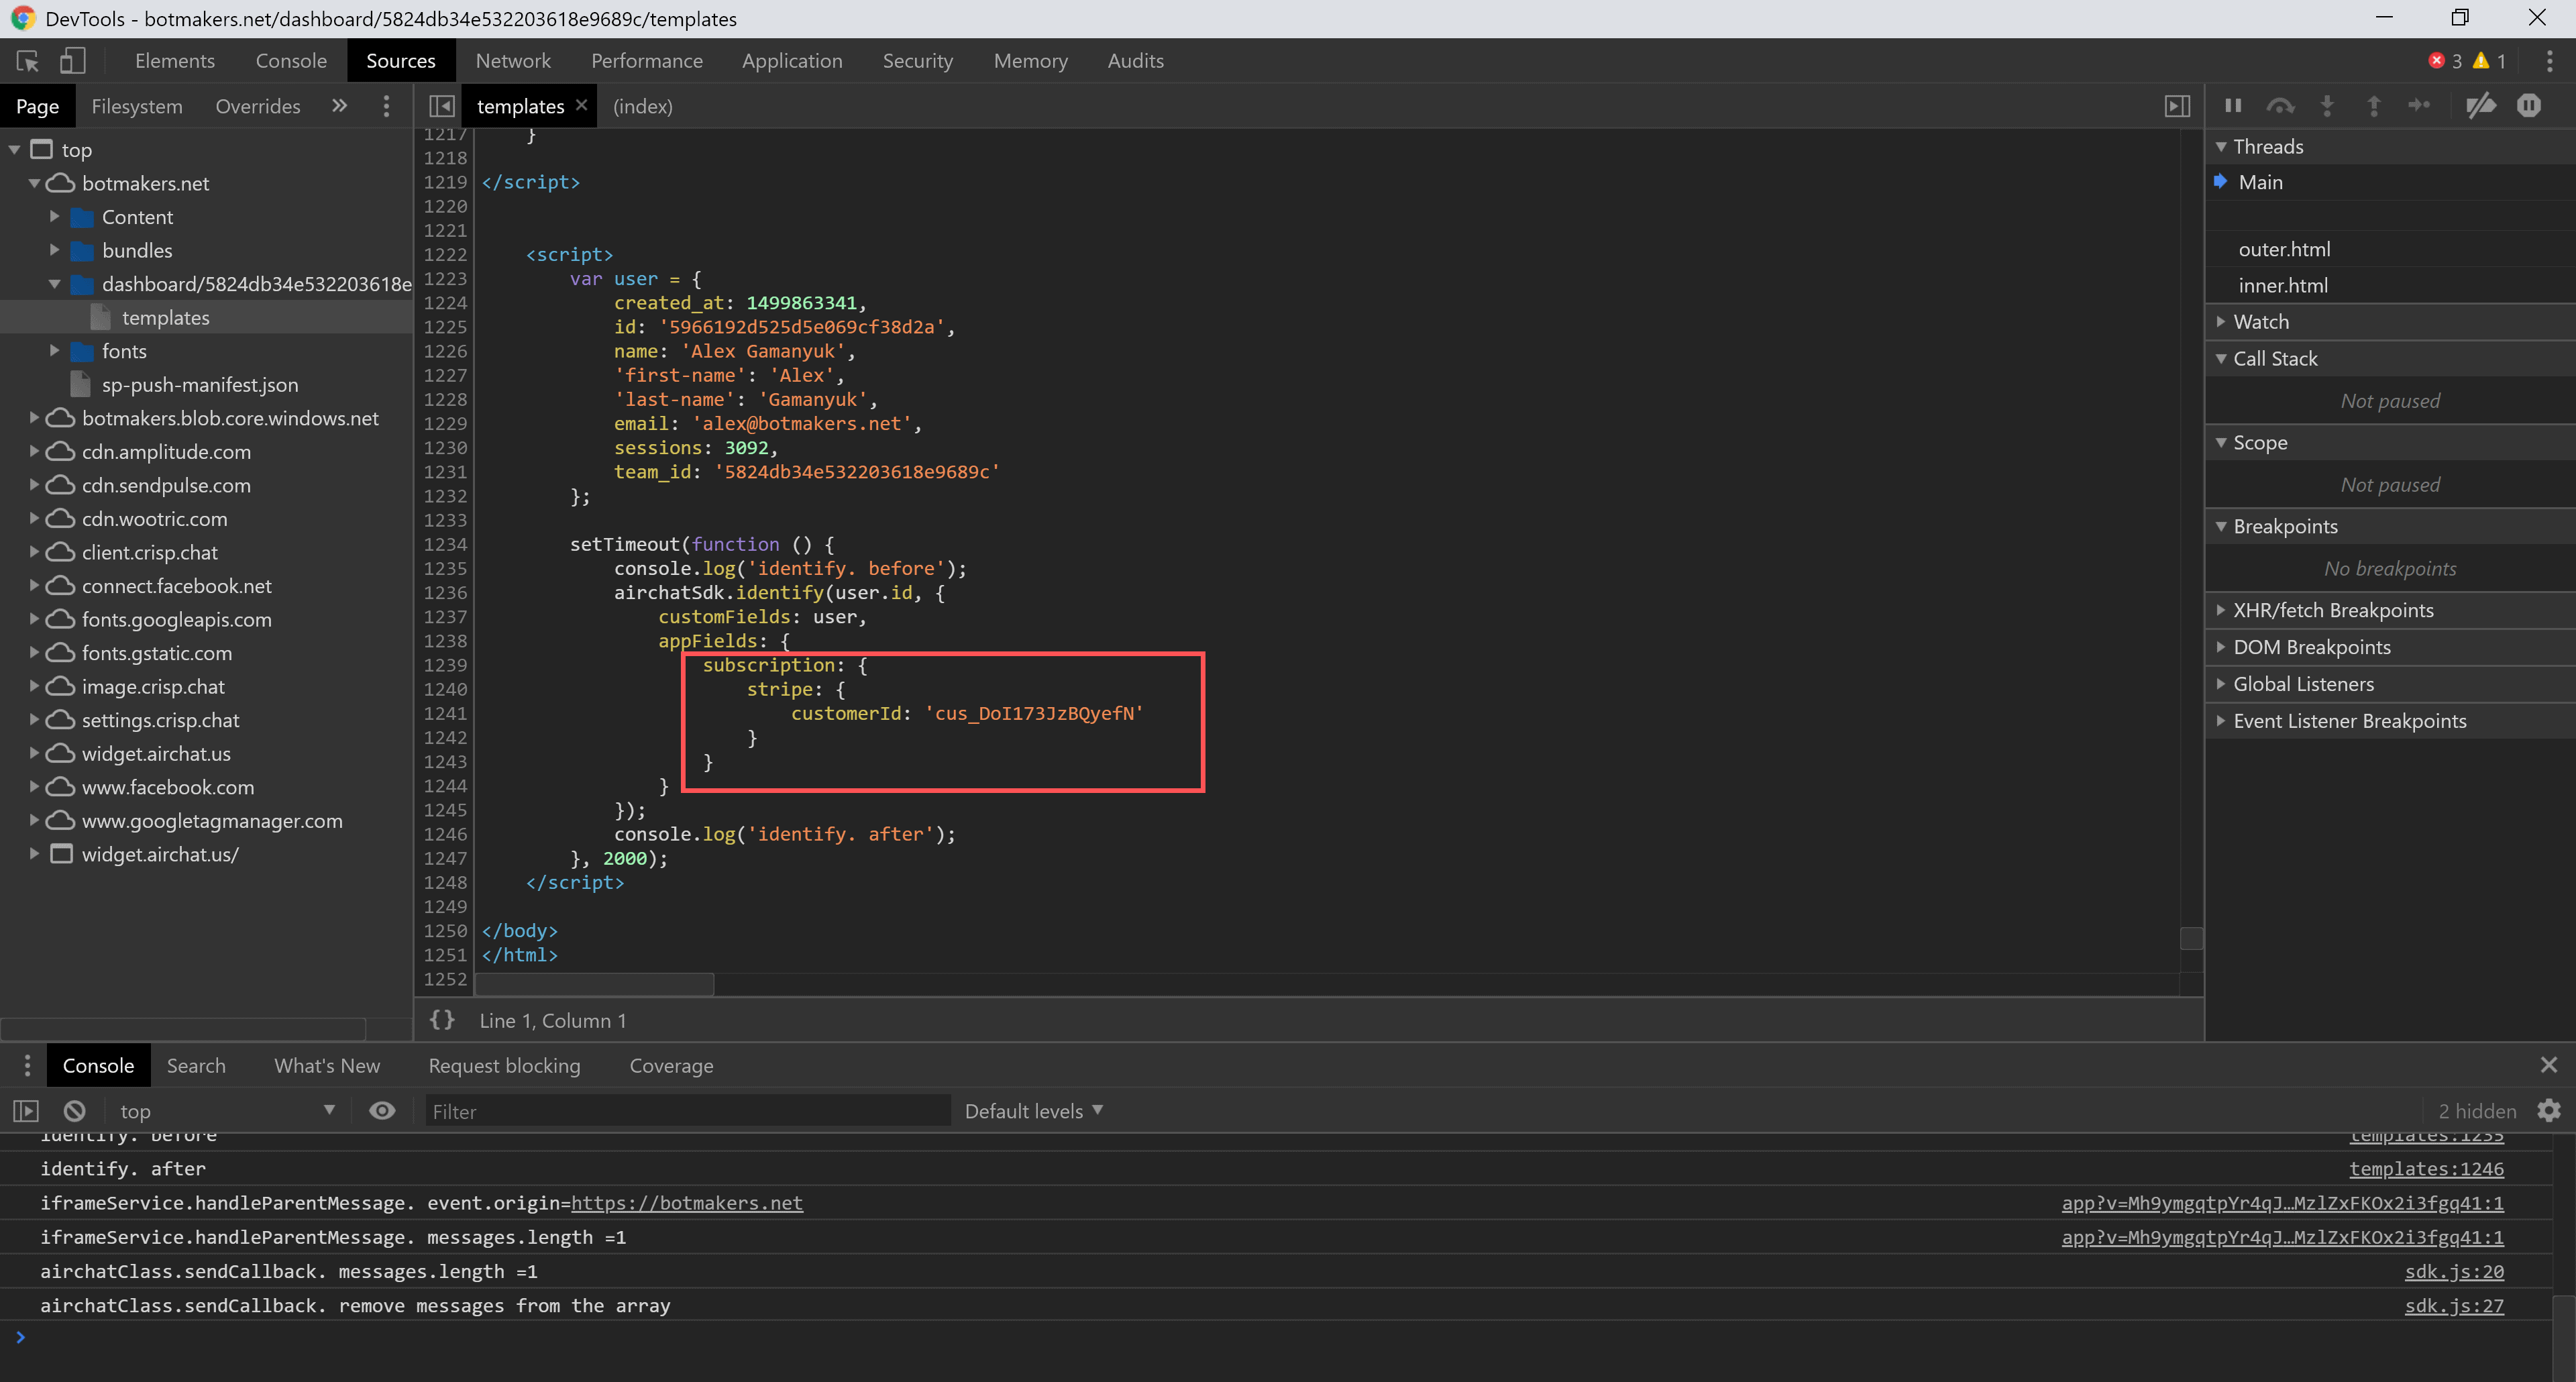Open the DevTools three-dot customize menu
Screen dimensions: 2576x1382
[x=2549, y=61]
